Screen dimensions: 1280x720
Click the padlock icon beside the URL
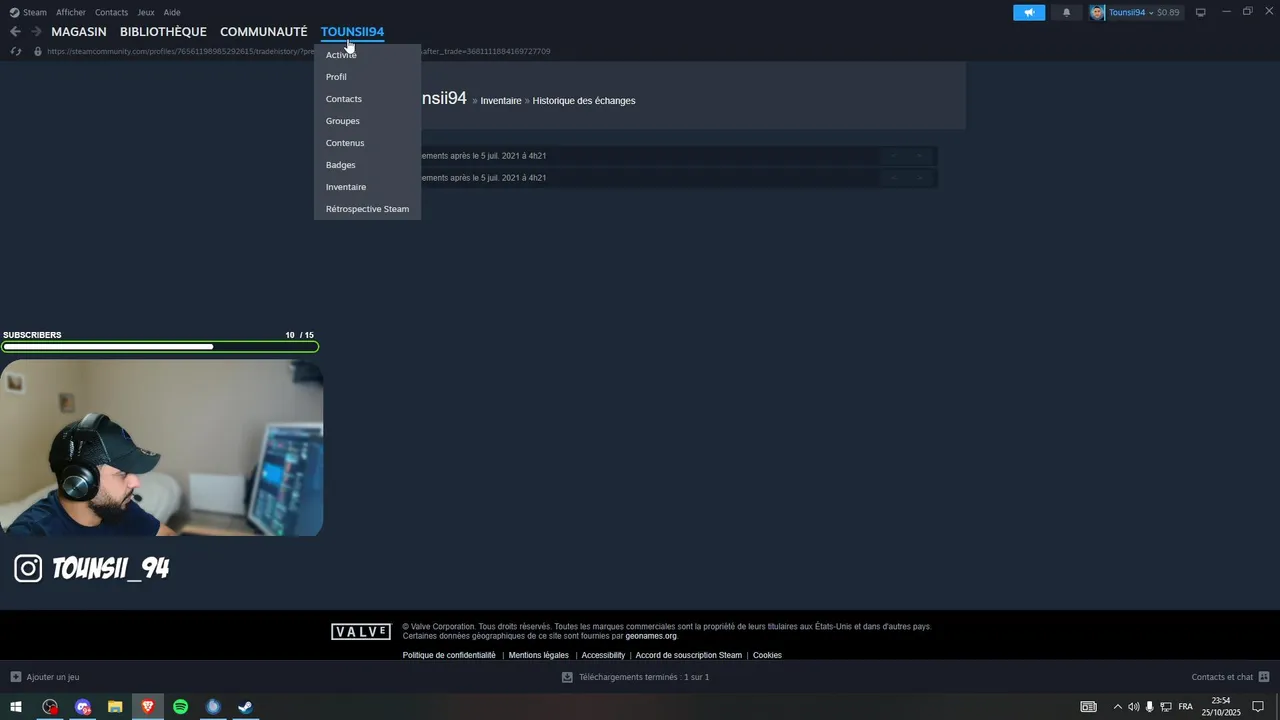(x=38, y=51)
